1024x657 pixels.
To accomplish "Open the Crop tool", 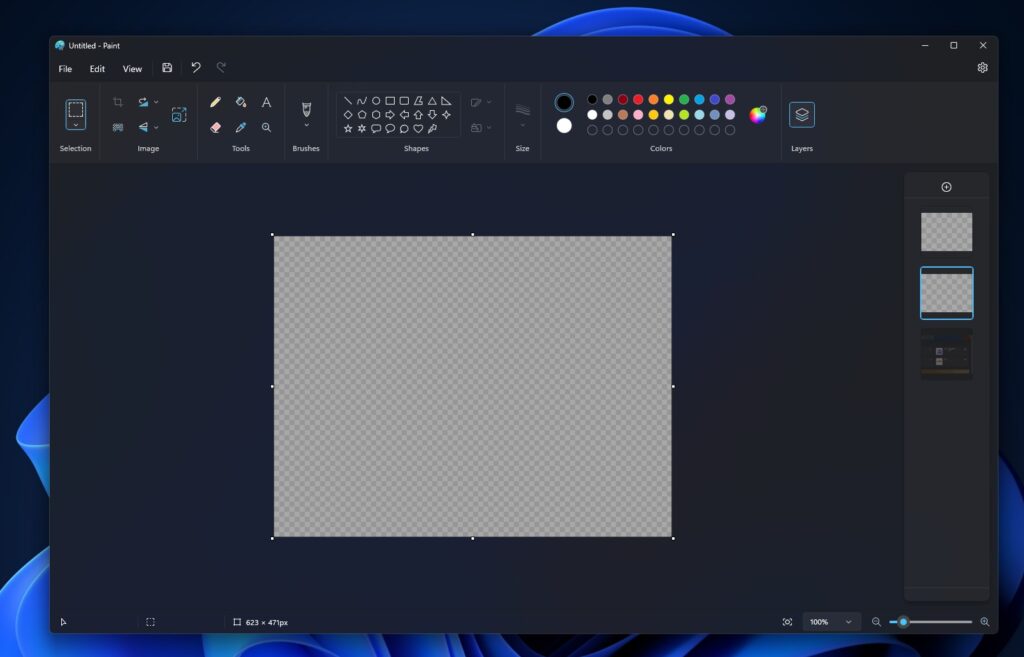I will tap(119, 102).
